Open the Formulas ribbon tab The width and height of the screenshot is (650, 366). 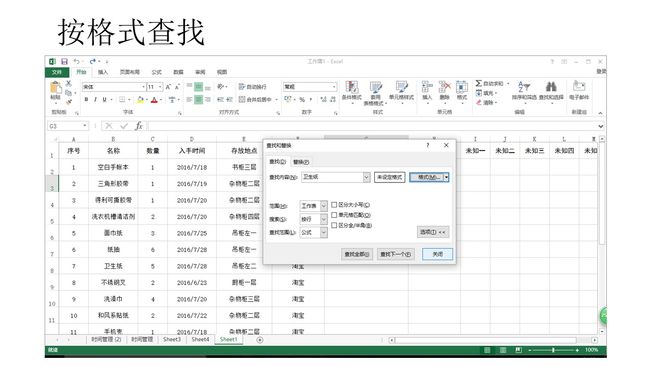157,72
